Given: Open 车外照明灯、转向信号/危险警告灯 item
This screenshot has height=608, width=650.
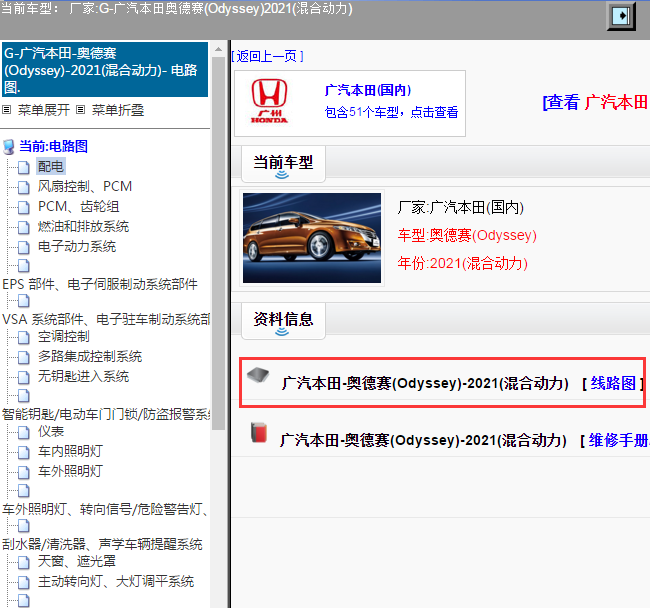Looking at the screenshot, I should (x=105, y=509).
